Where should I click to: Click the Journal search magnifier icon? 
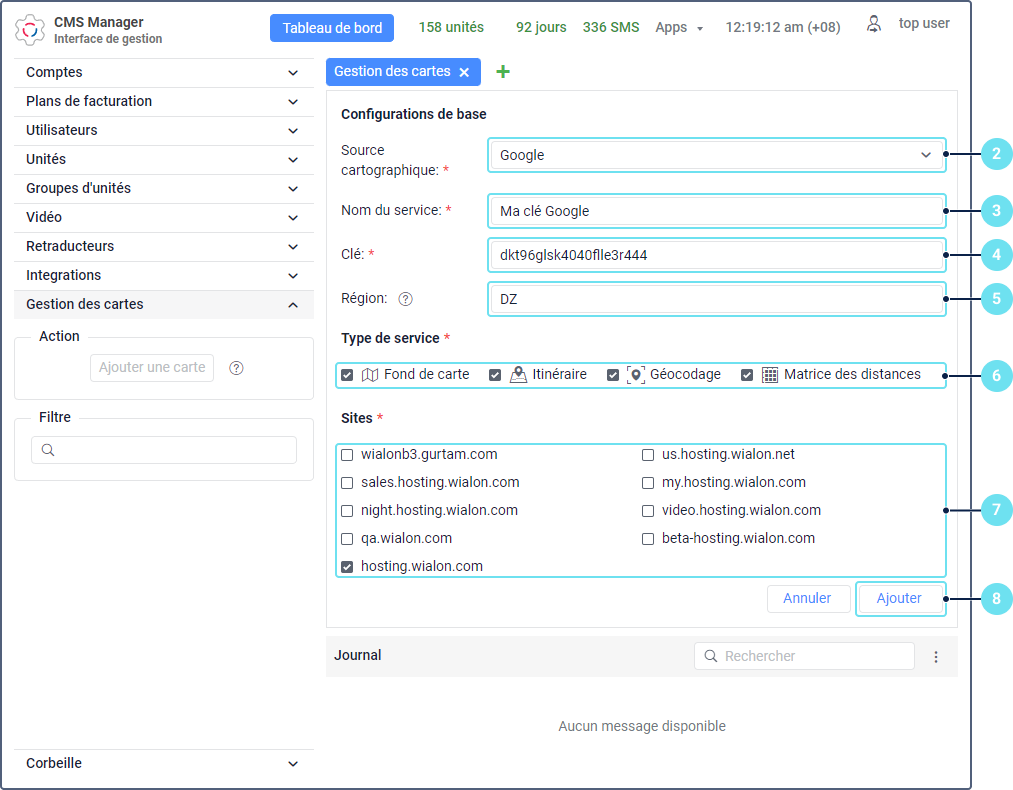pyautogui.click(x=711, y=656)
